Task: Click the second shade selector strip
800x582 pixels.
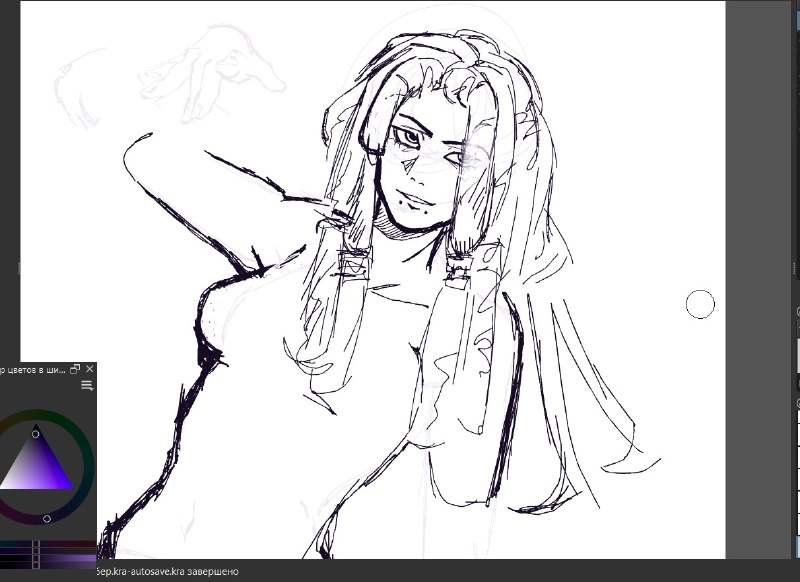Action: [x=48, y=551]
